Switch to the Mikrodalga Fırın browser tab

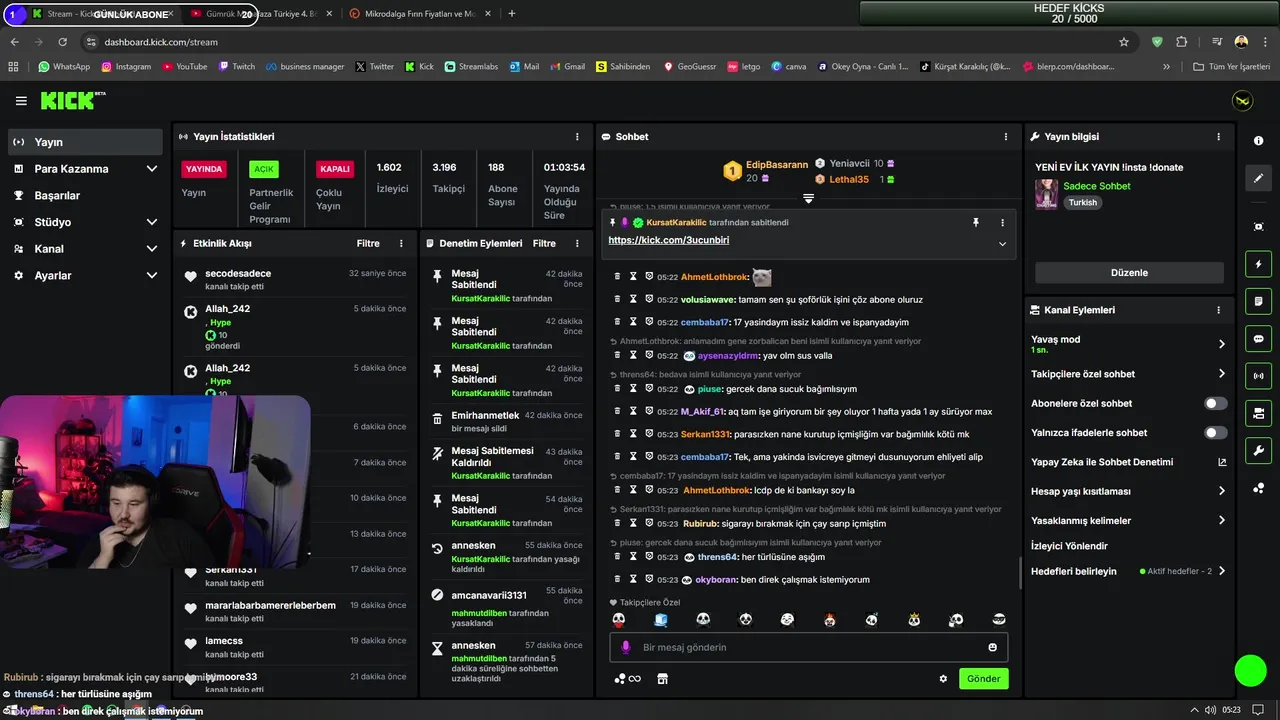[x=419, y=14]
